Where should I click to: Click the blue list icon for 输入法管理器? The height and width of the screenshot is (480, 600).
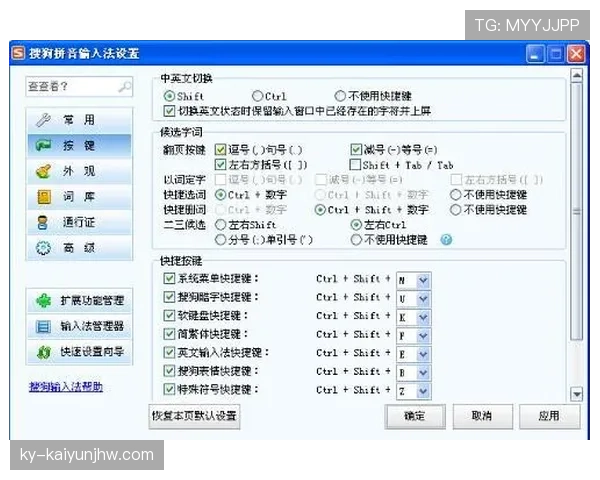pos(43,327)
